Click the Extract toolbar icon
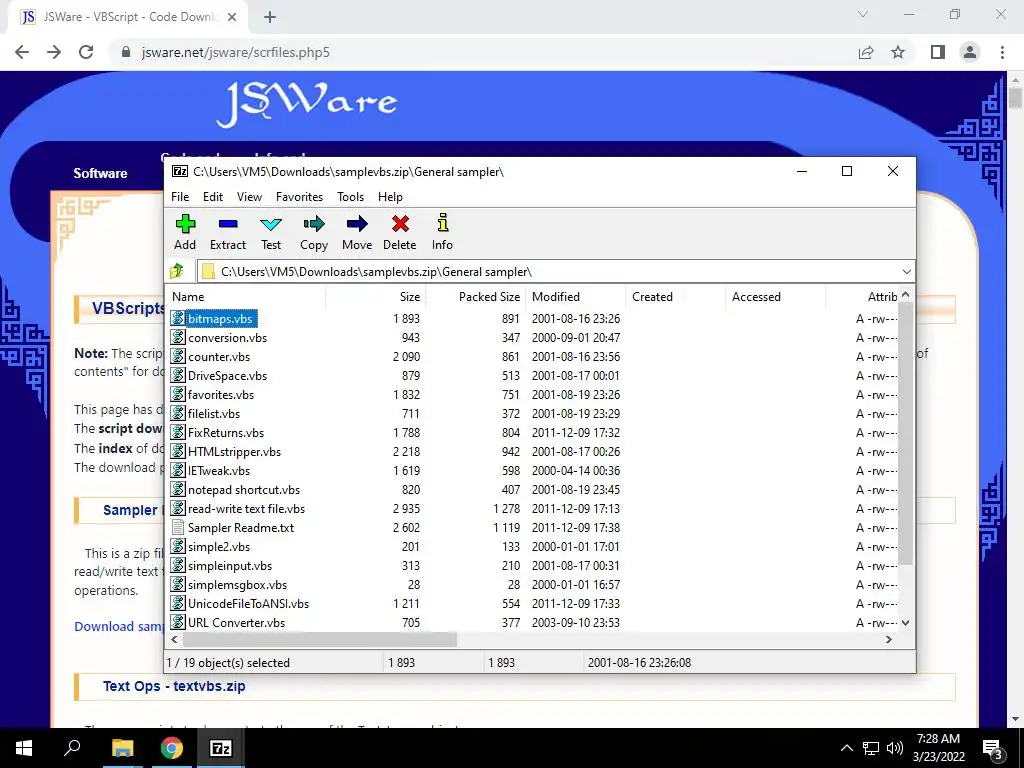The width and height of the screenshot is (1024, 768). coord(228,224)
